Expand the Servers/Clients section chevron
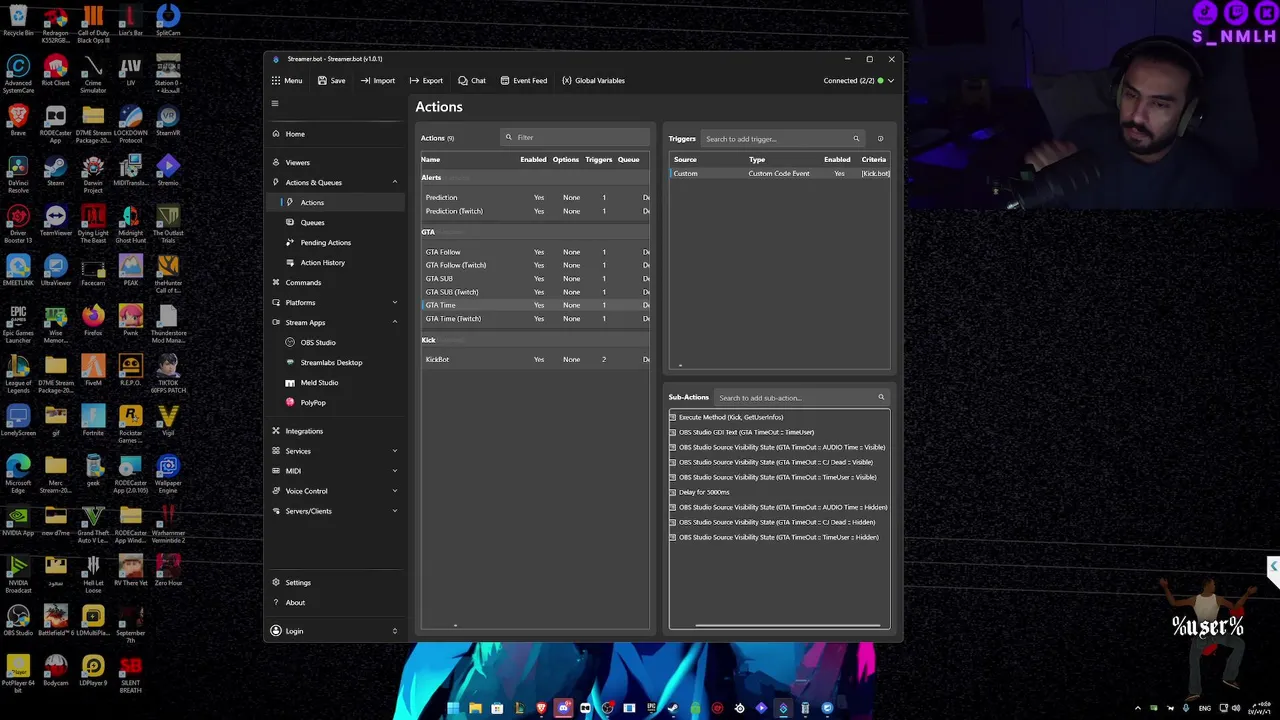Screen dimensions: 1280x720 [x=394, y=511]
